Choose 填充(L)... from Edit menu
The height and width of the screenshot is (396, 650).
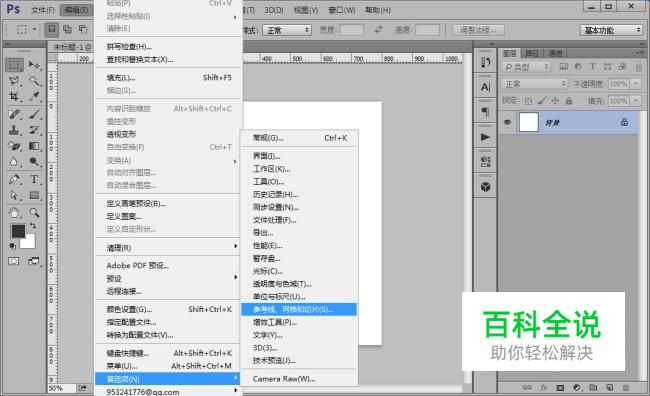[x=169, y=78]
